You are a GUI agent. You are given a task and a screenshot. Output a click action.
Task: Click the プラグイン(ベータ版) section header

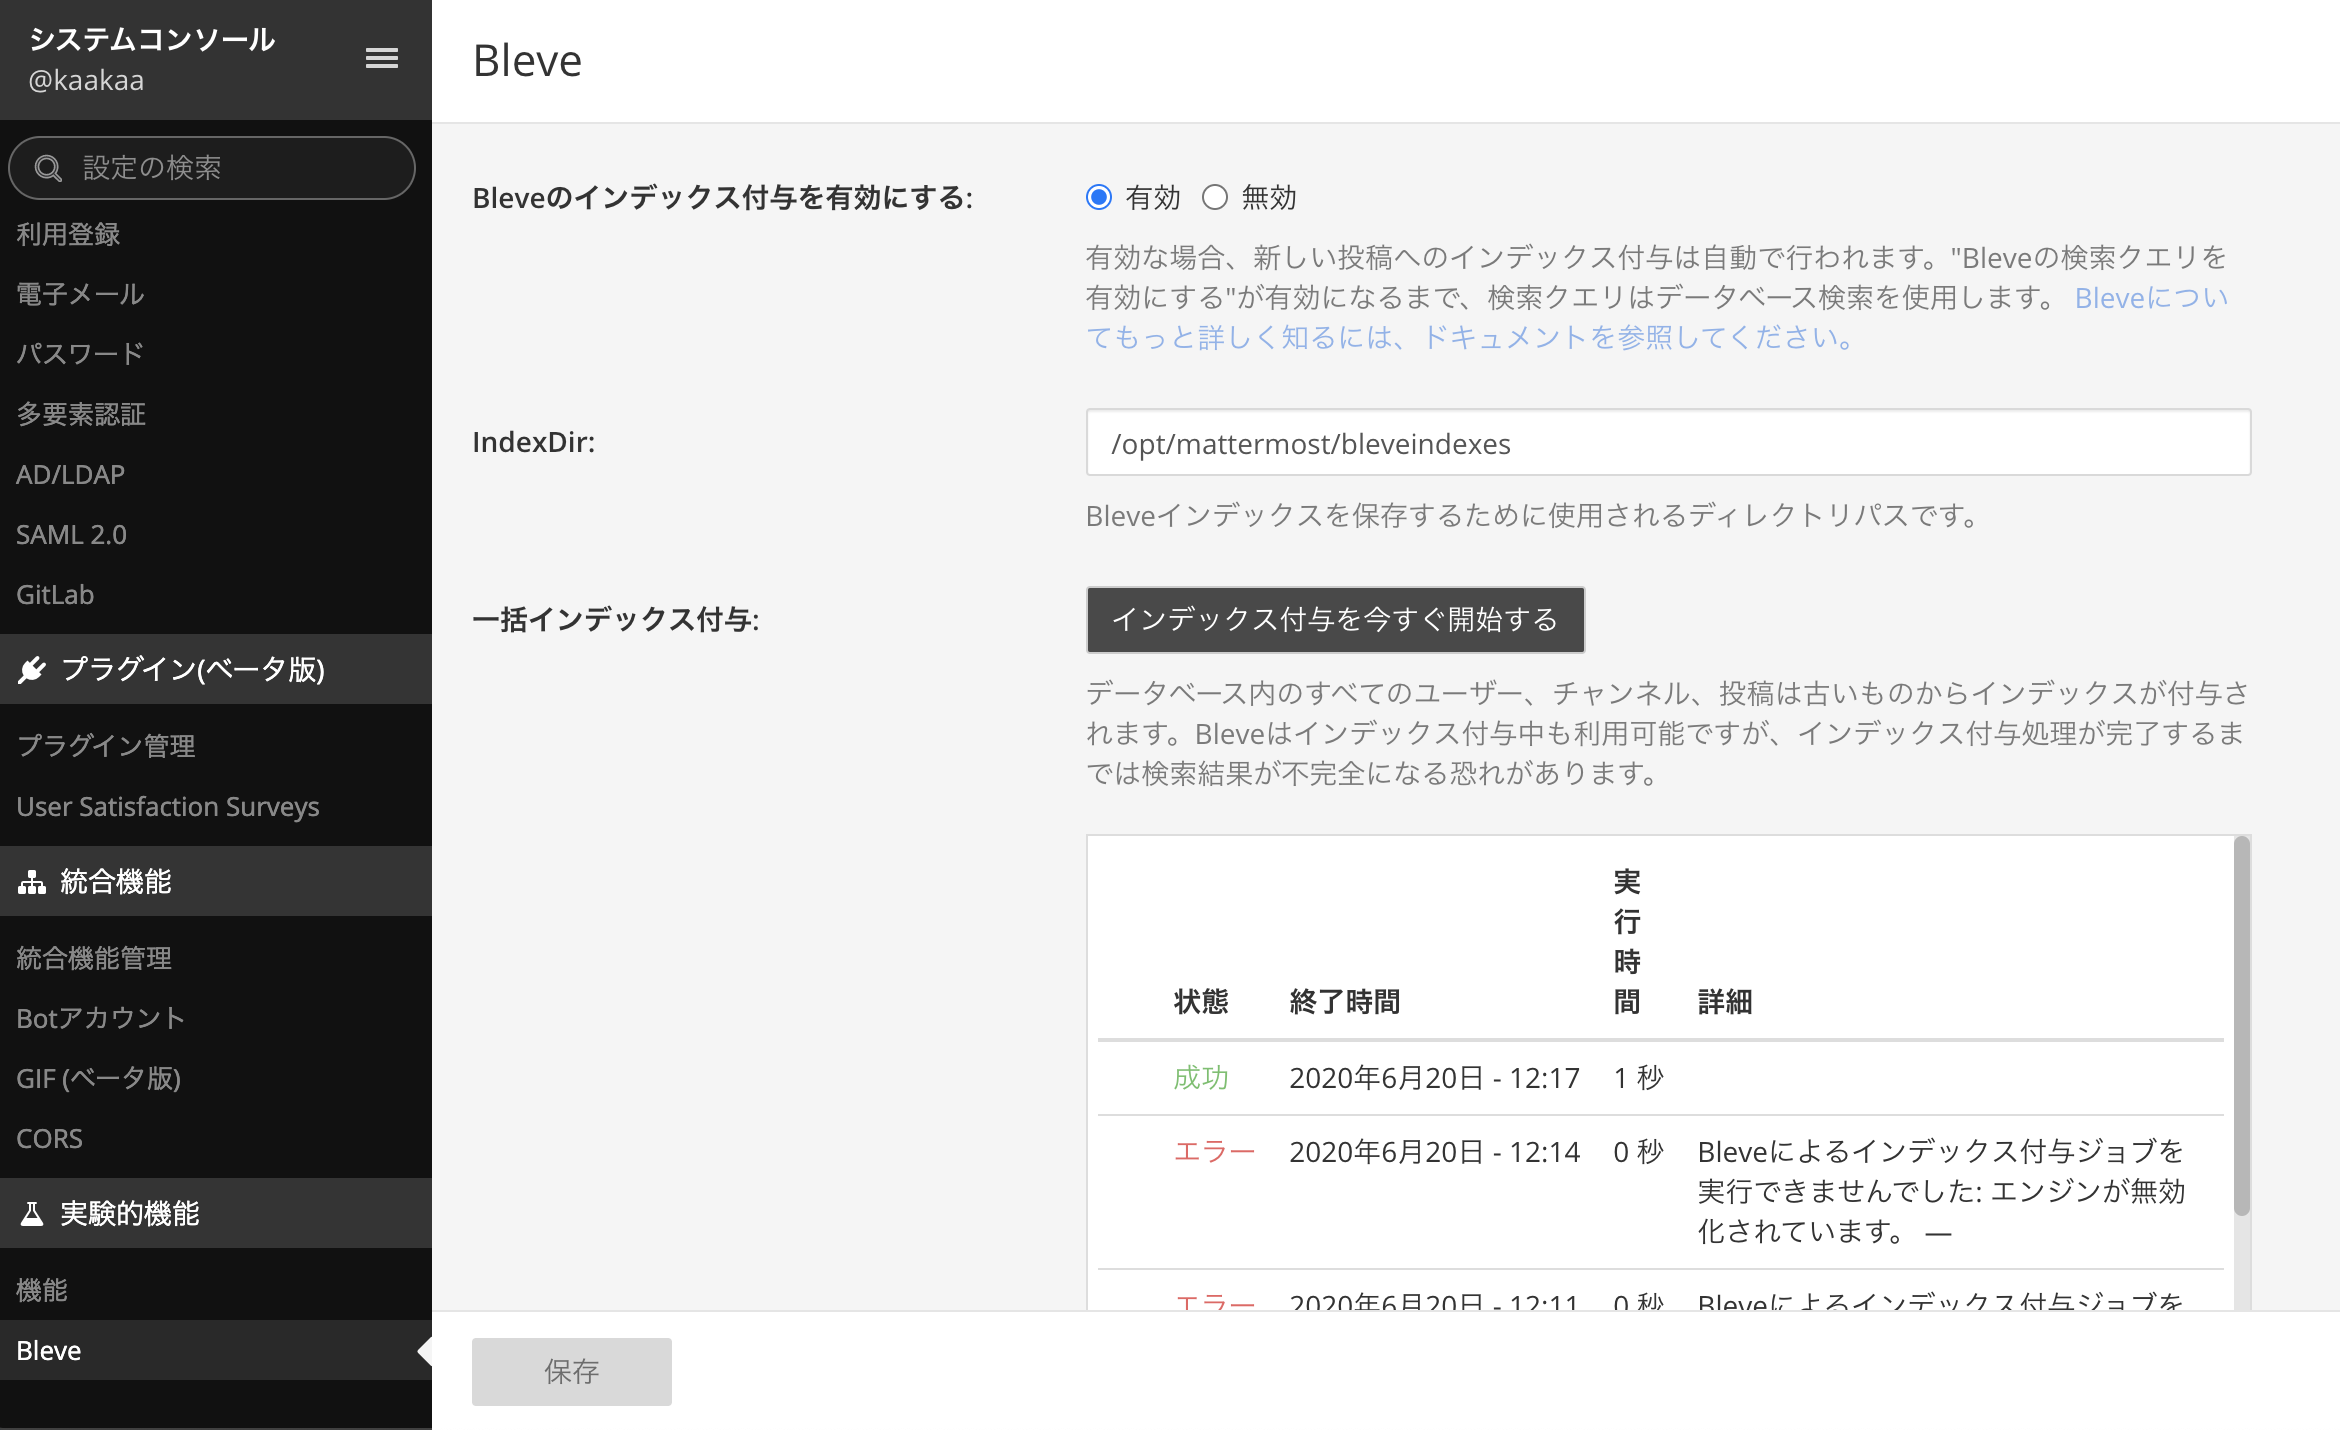pos(216,669)
